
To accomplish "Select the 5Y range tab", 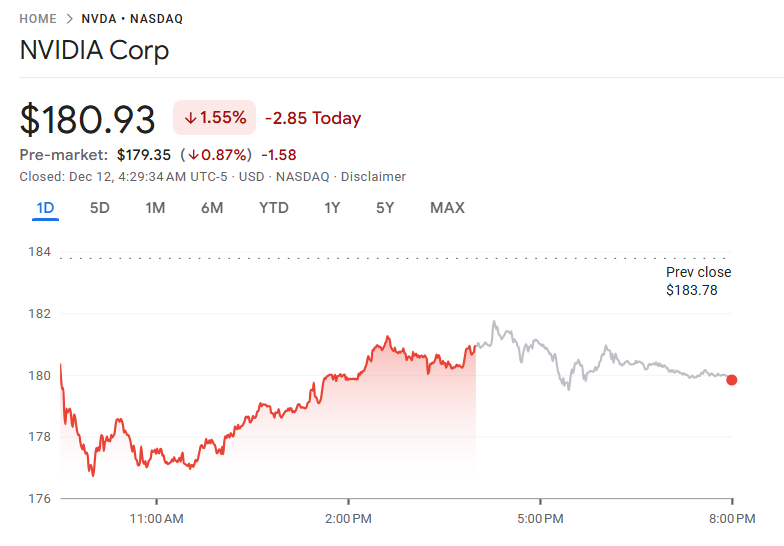I will click(x=385, y=208).
